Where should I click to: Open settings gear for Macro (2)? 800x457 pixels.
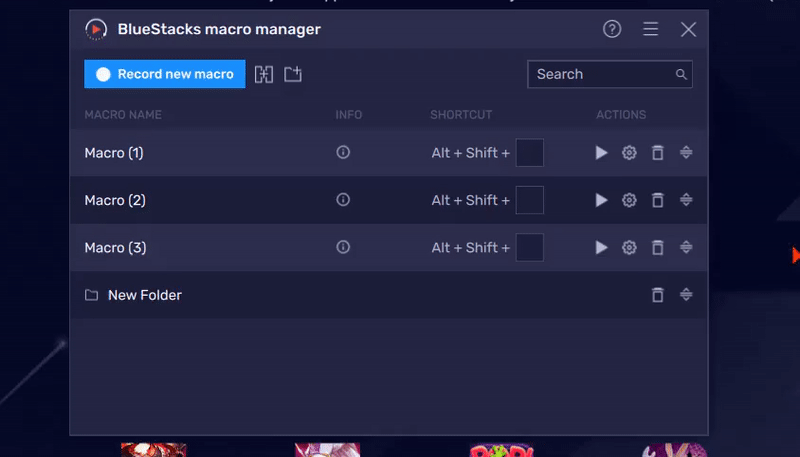coord(629,200)
